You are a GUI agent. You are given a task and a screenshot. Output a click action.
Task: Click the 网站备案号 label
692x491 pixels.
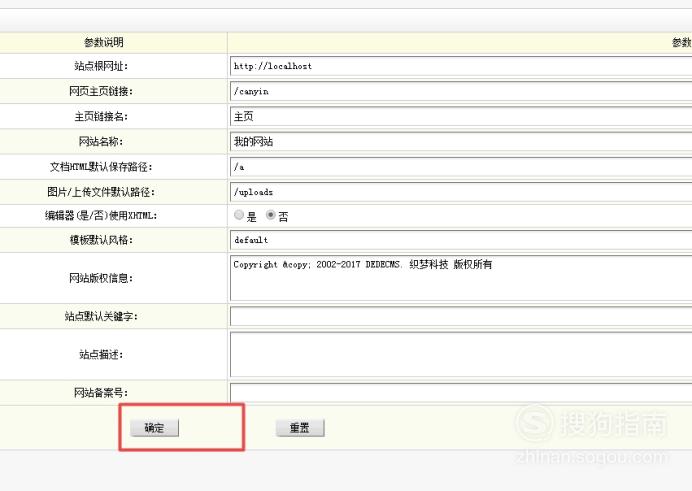[x=101, y=393]
